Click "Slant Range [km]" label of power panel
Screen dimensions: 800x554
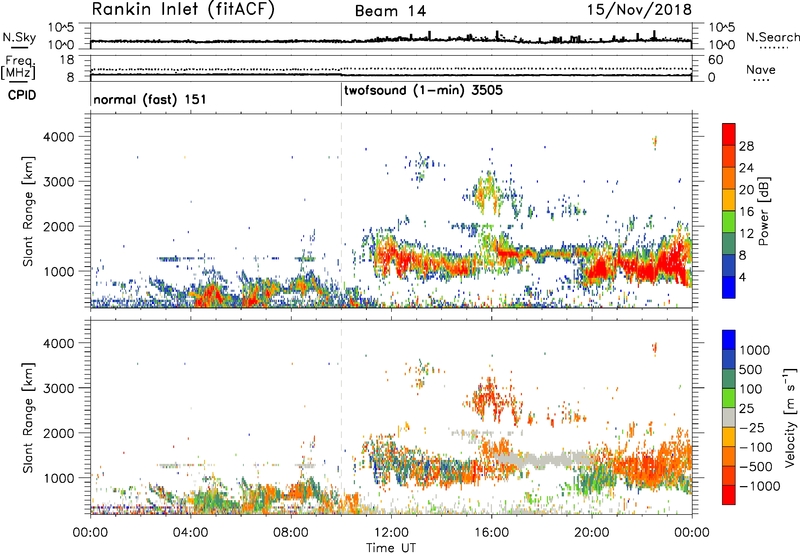pyautogui.click(x=28, y=211)
